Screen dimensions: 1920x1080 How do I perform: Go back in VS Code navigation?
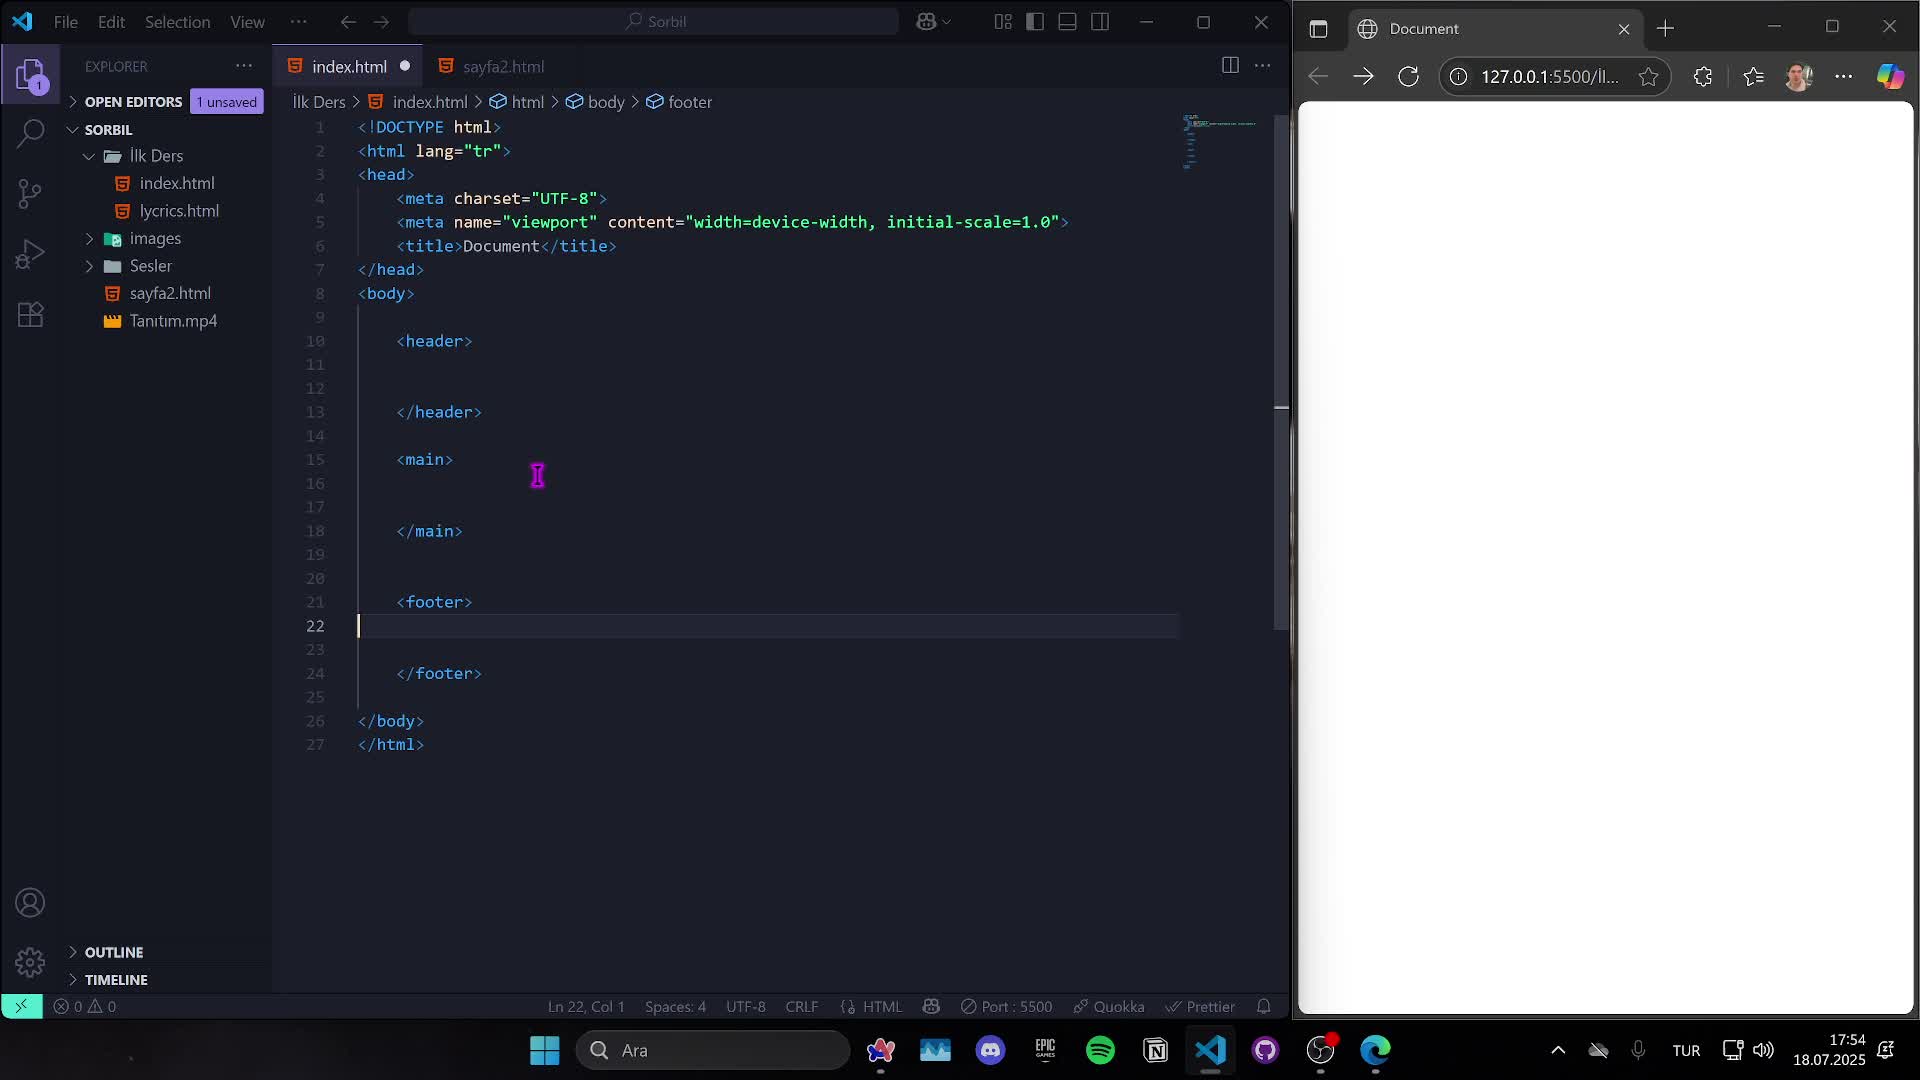(348, 21)
